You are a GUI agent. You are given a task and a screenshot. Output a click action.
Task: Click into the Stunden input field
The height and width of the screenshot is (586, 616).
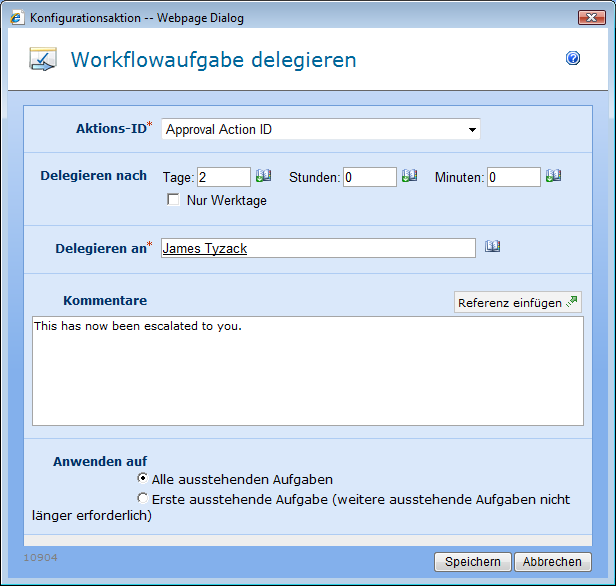pos(370,177)
